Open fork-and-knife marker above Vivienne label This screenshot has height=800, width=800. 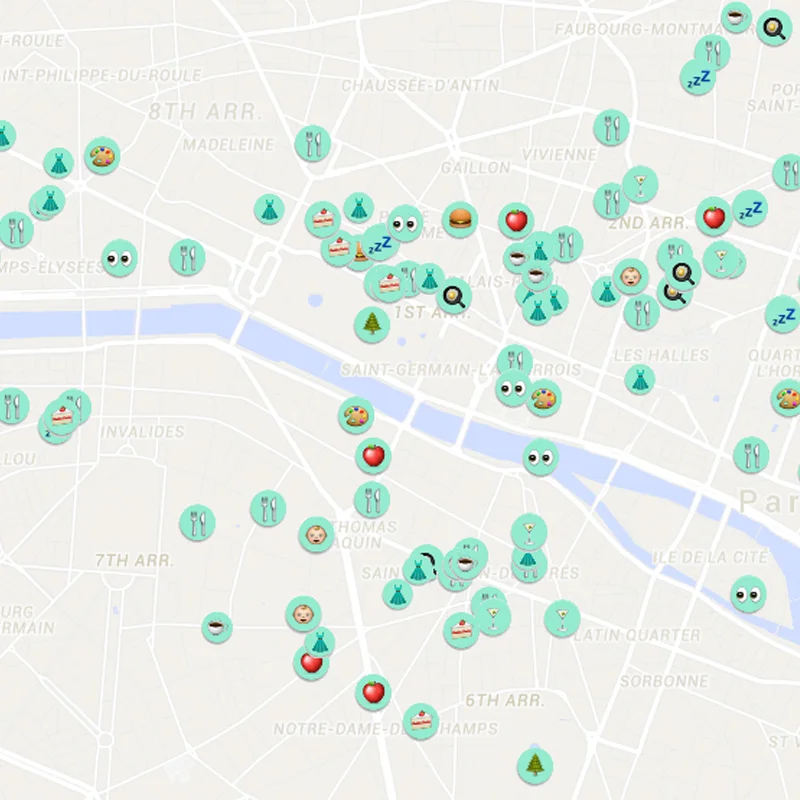pos(611,128)
